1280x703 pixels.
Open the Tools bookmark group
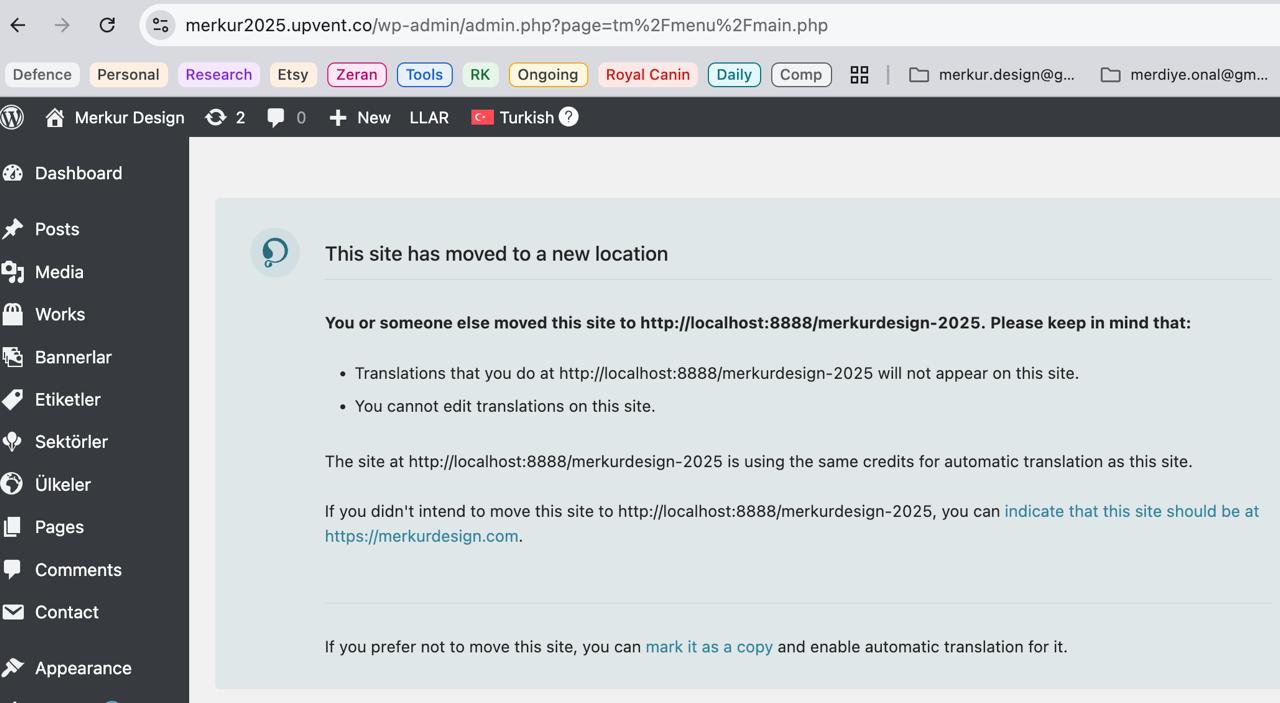(x=424, y=75)
